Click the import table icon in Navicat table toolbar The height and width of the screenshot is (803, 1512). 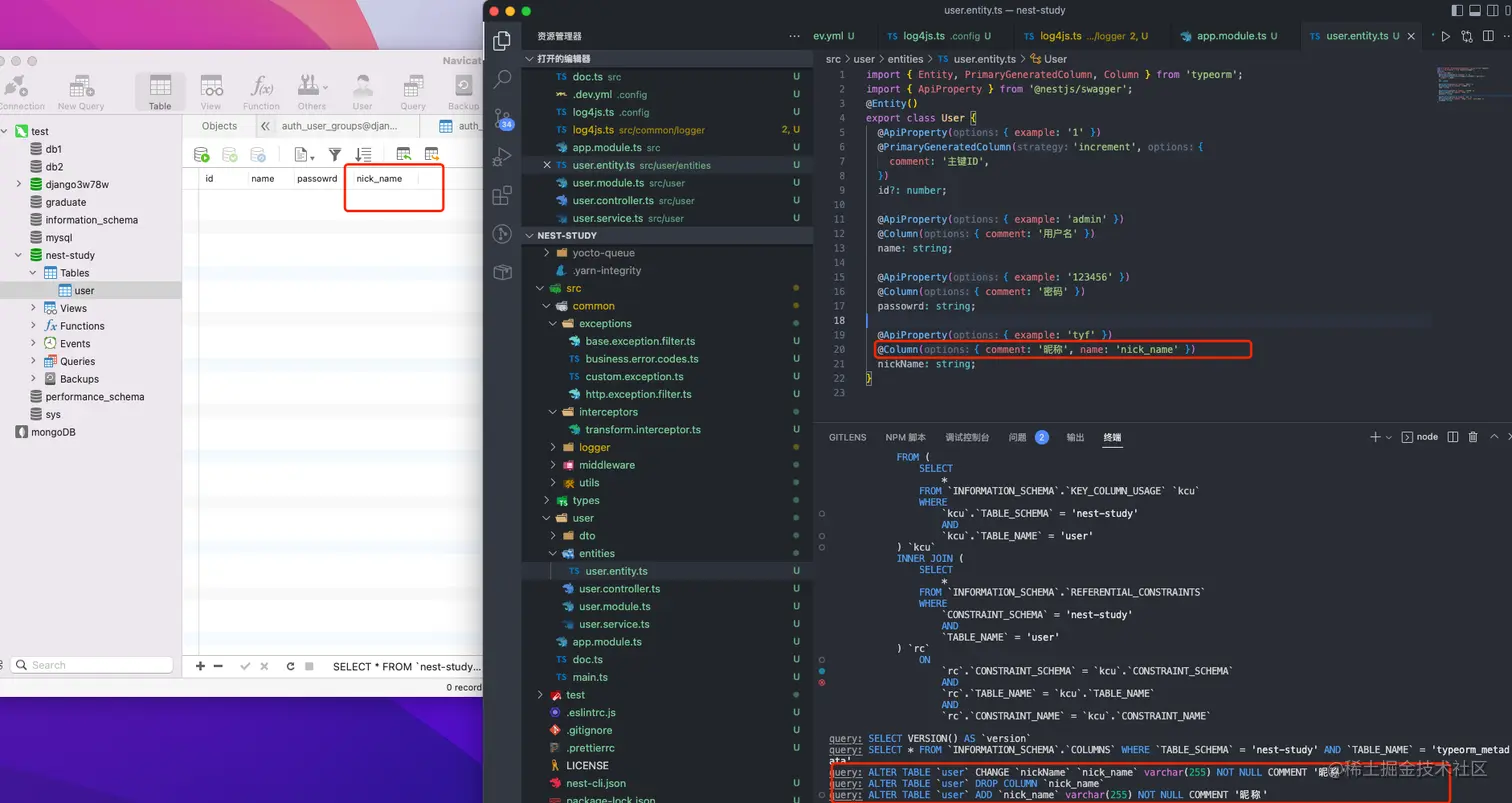pos(404,155)
